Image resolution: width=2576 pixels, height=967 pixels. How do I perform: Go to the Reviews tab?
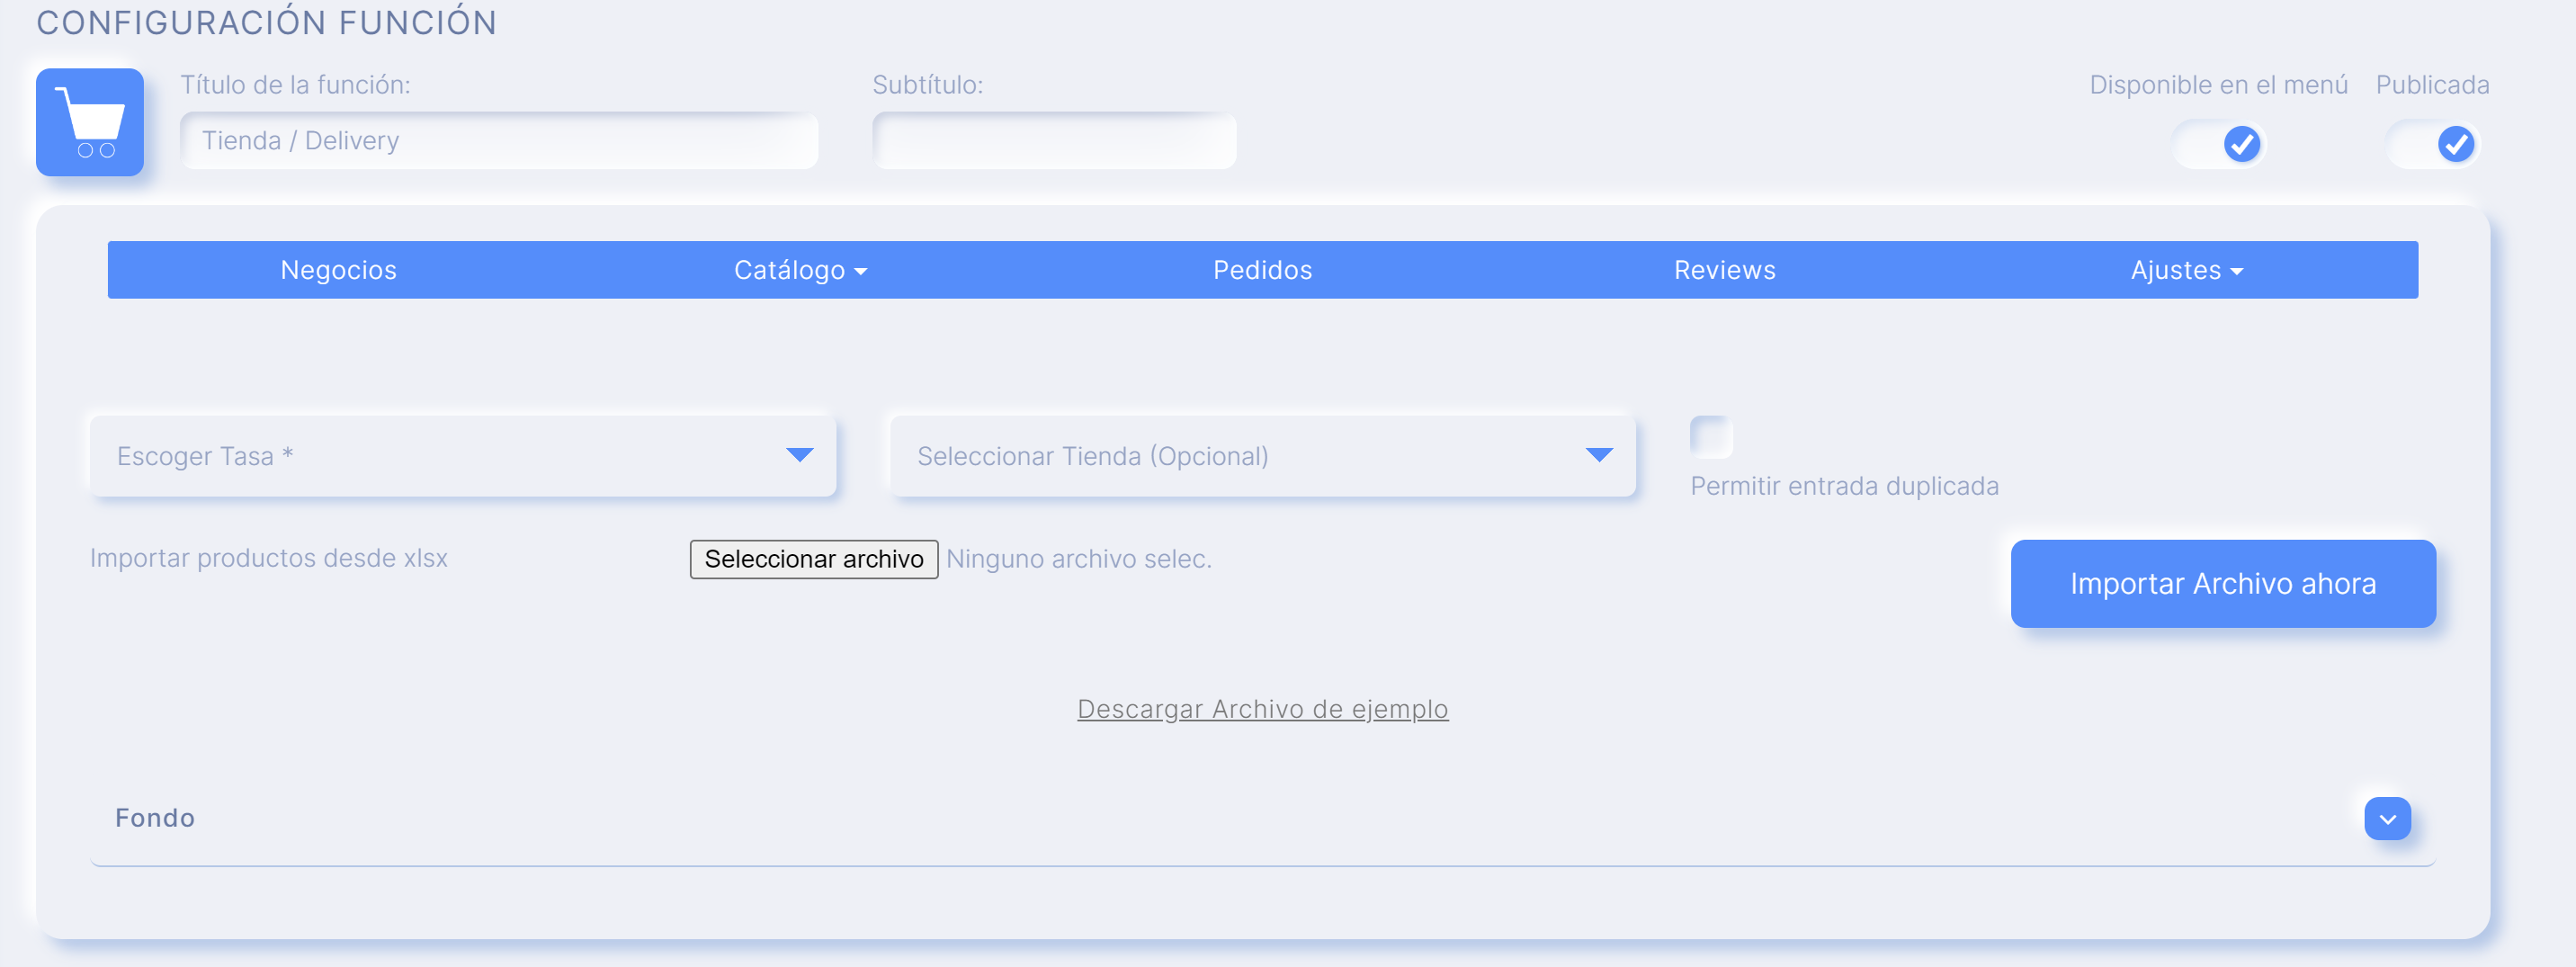(x=1724, y=270)
